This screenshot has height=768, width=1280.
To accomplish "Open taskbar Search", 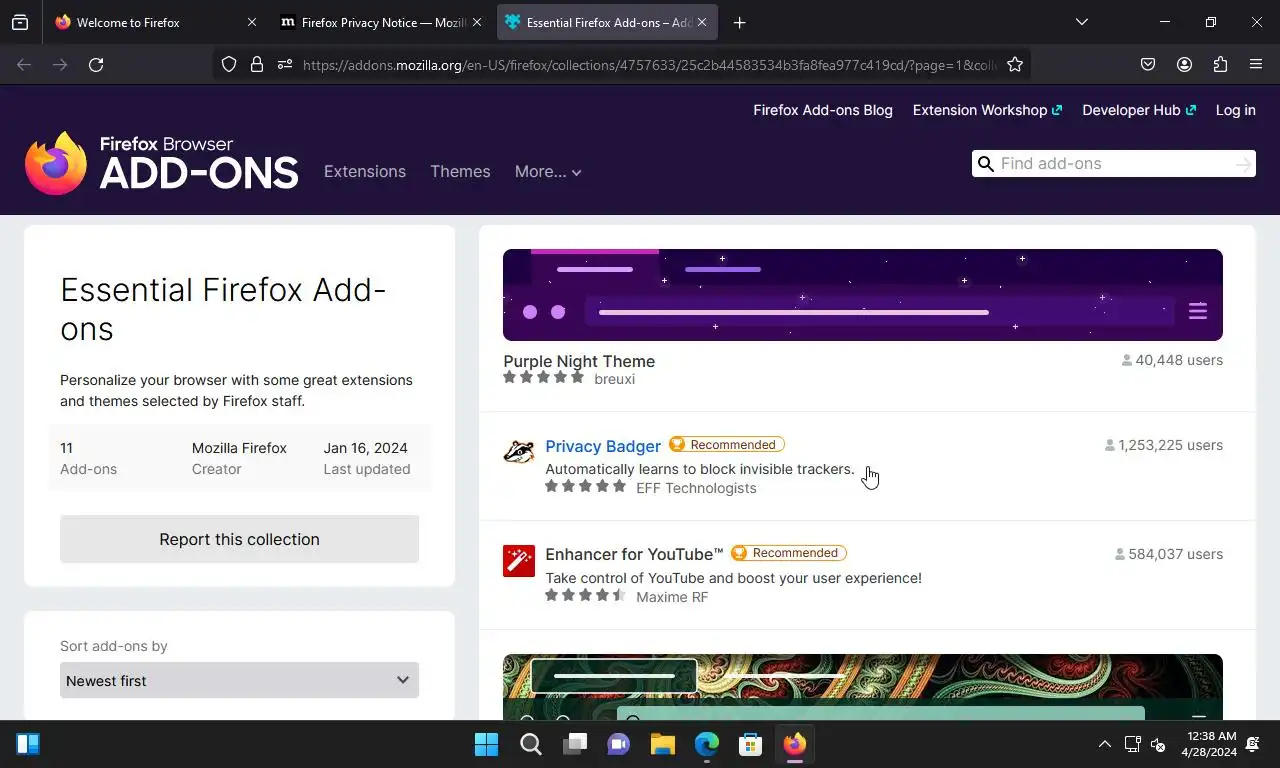I will tap(531, 744).
